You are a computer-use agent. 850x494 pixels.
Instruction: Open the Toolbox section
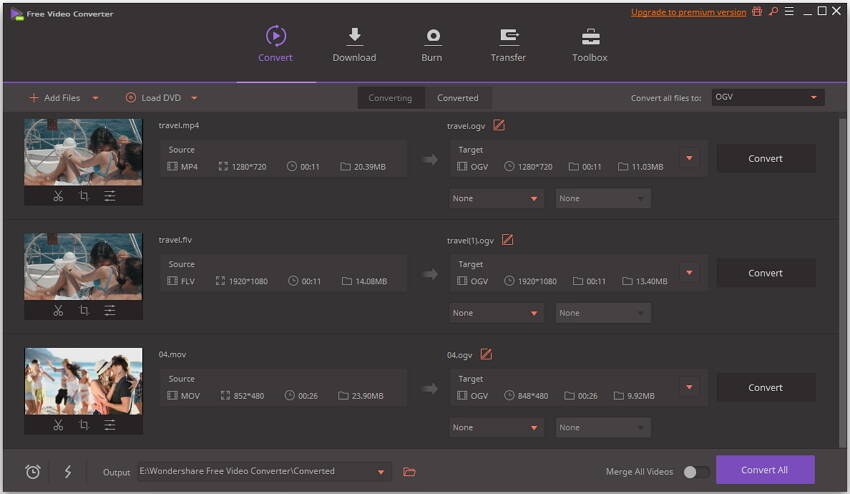590,44
